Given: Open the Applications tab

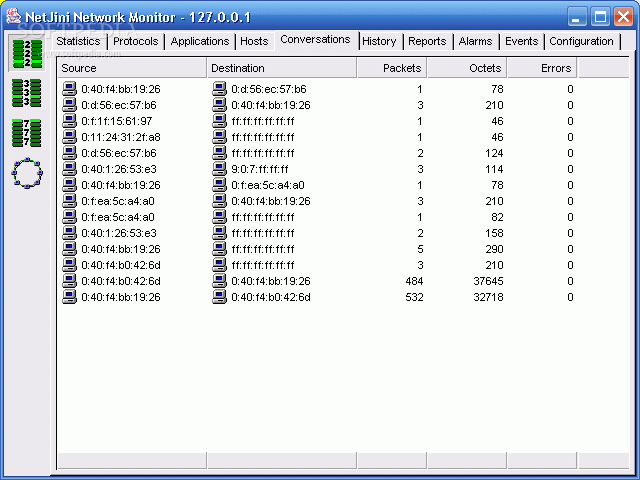Looking at the screenshot, I should [200, 41].
